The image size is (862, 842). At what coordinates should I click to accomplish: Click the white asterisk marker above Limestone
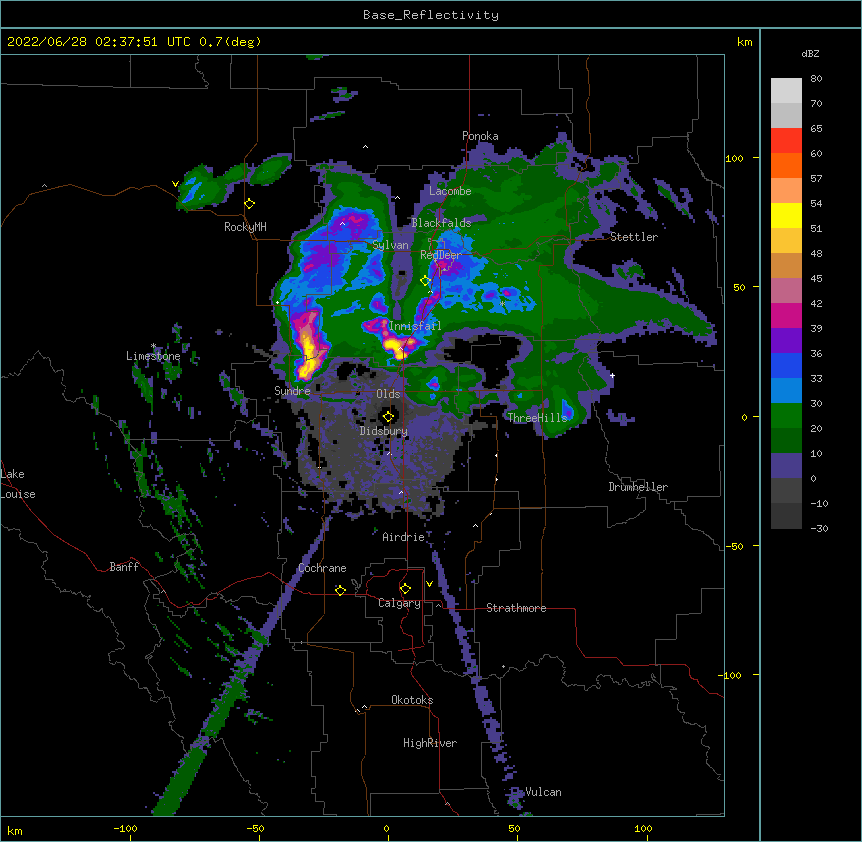click(153, 346)
